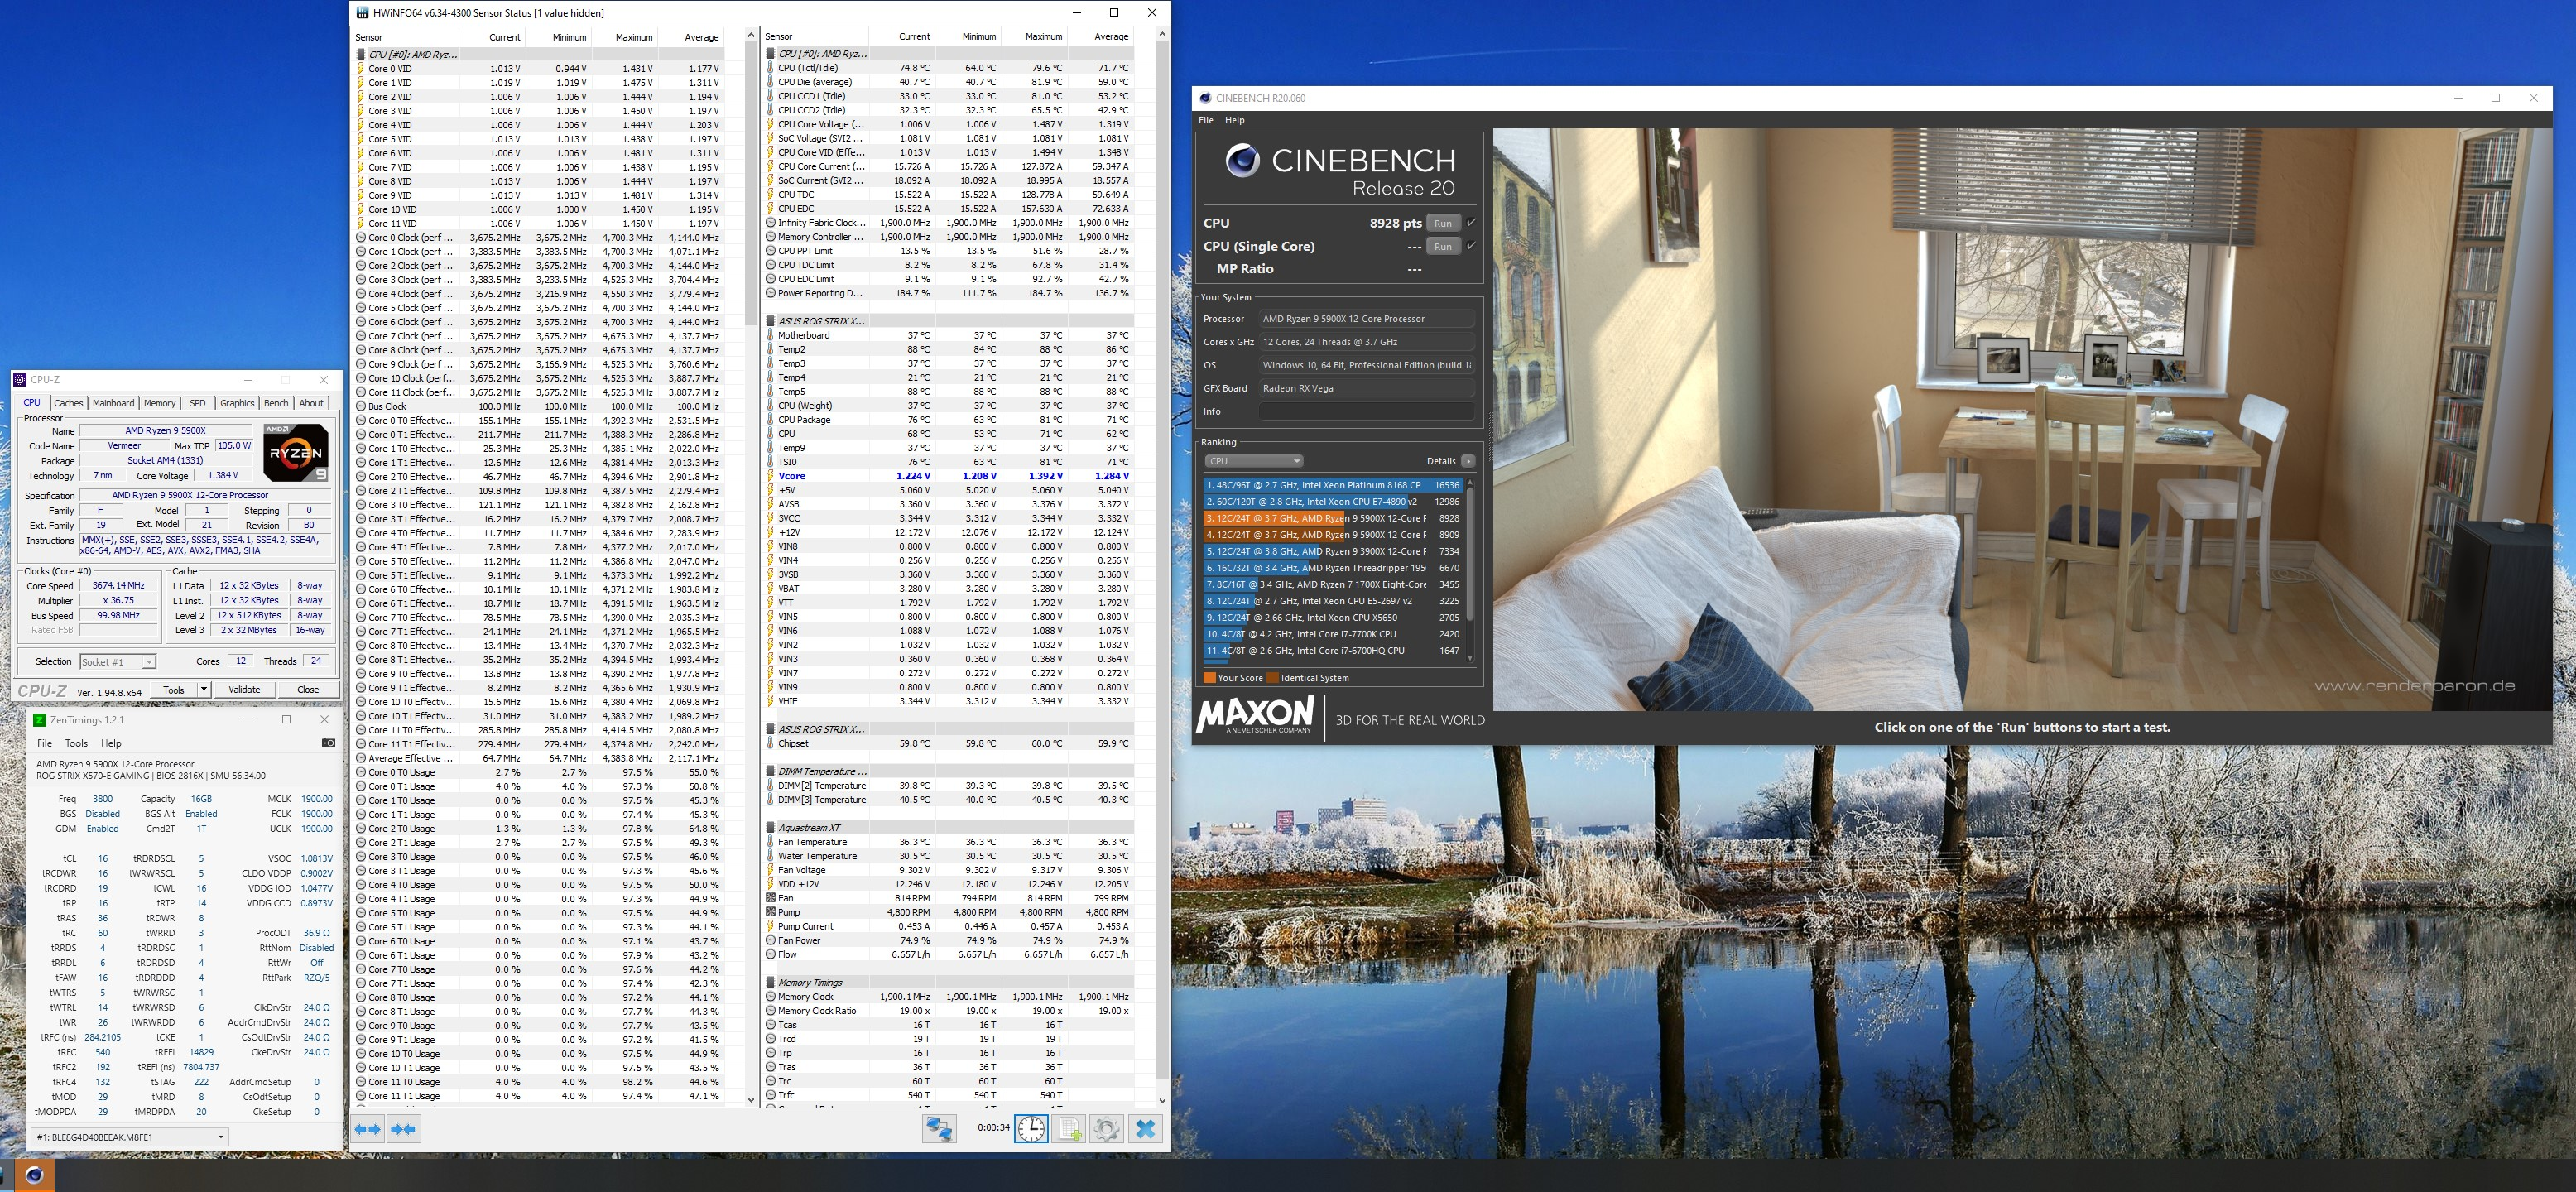Viewport: 2576px width, 1192px height.
Task: Open HWiNFO remote monitoring network icon
Action: tap(938, 1129)
